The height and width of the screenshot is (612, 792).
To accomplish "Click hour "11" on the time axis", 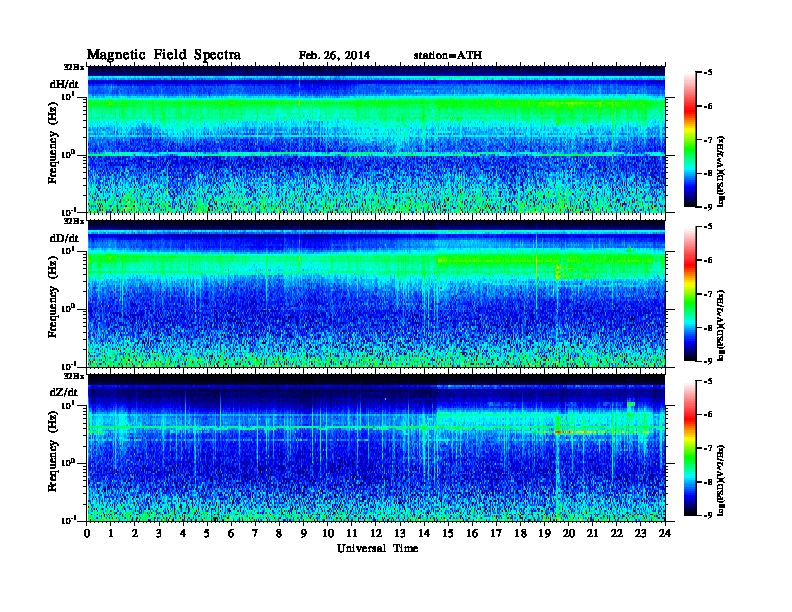I will (352, 533).
